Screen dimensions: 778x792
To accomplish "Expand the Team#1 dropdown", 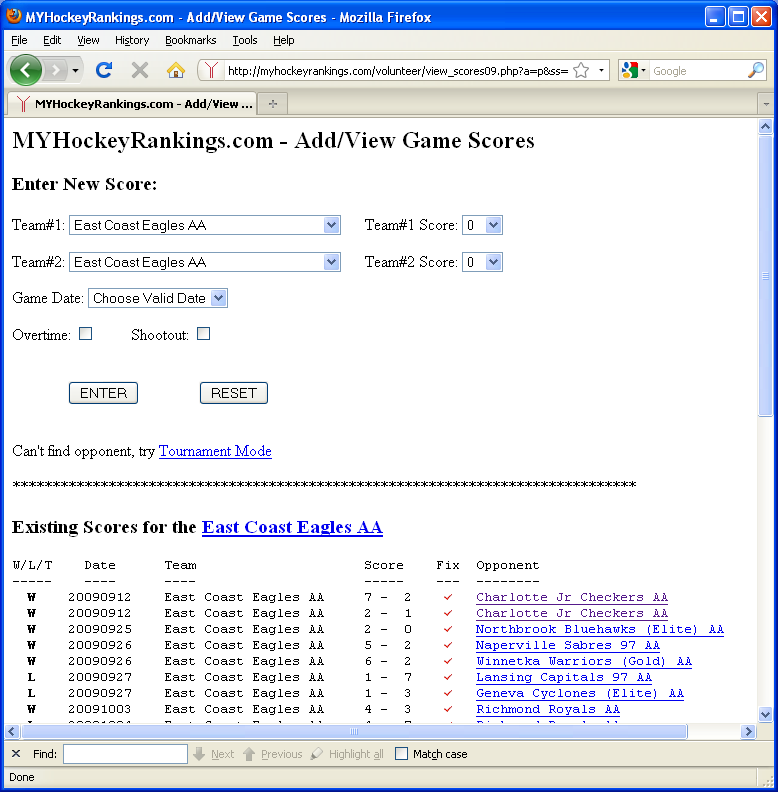I will tap(205, 225).
